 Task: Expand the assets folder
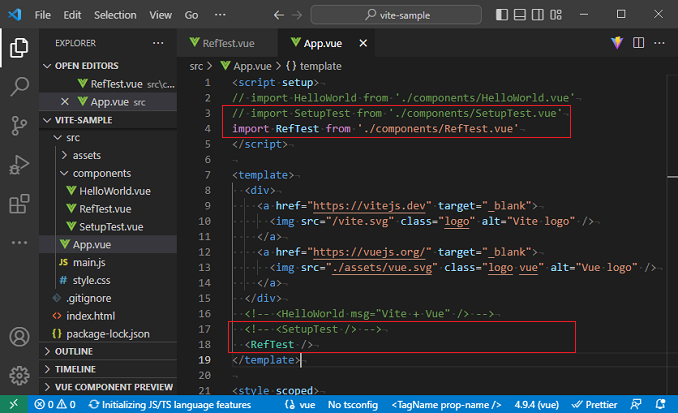click(108, 155)
